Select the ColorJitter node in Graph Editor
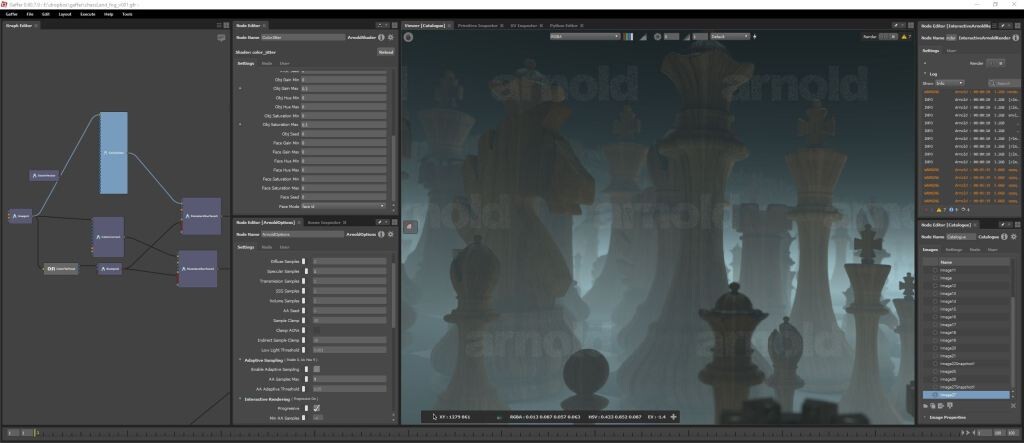This screenshot has height=443, width=1024. (x=114, y=153)
